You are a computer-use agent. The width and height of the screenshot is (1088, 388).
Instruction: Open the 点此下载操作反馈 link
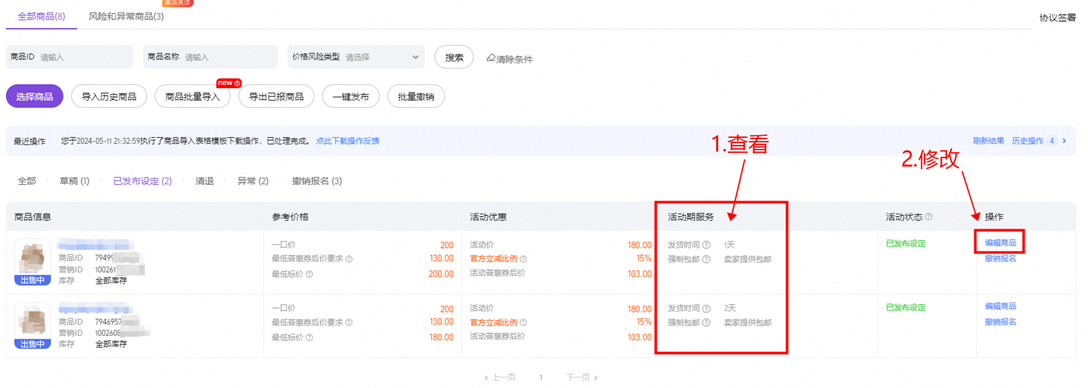348,141
